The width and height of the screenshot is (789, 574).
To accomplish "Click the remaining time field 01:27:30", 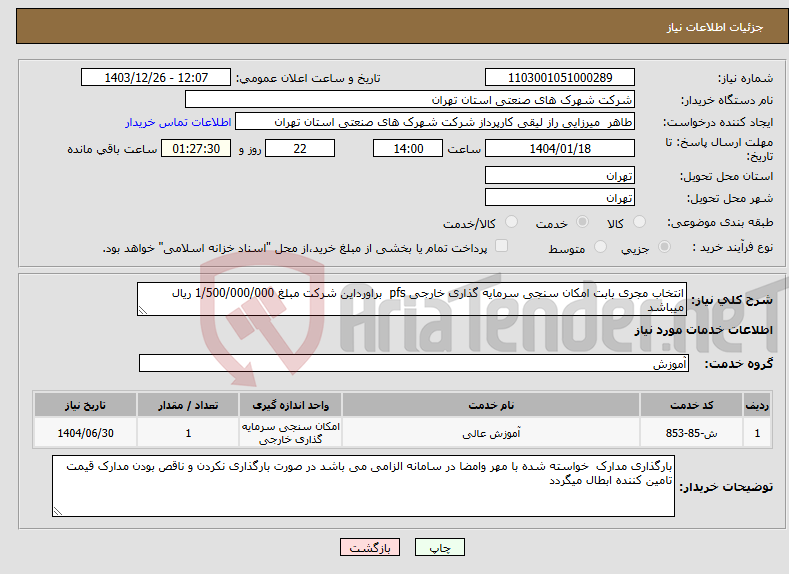I will click(x=196, y=148).
